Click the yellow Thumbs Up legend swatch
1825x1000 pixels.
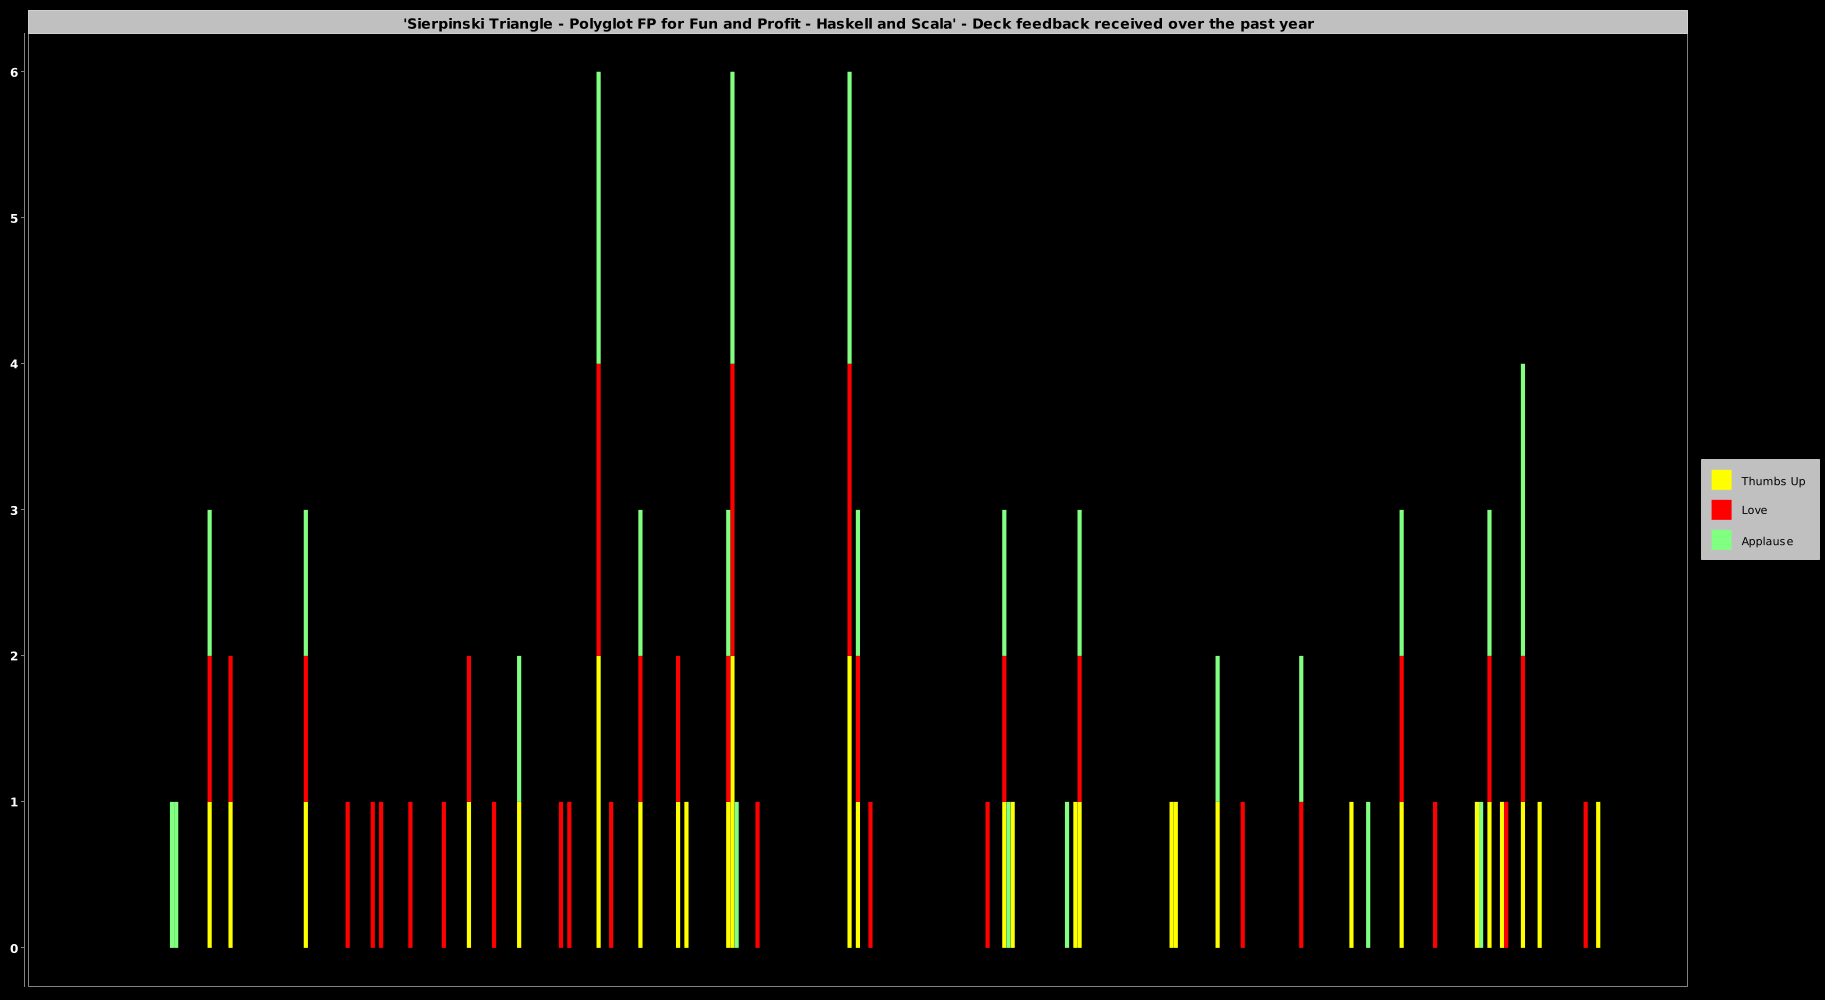(1721, 480)
